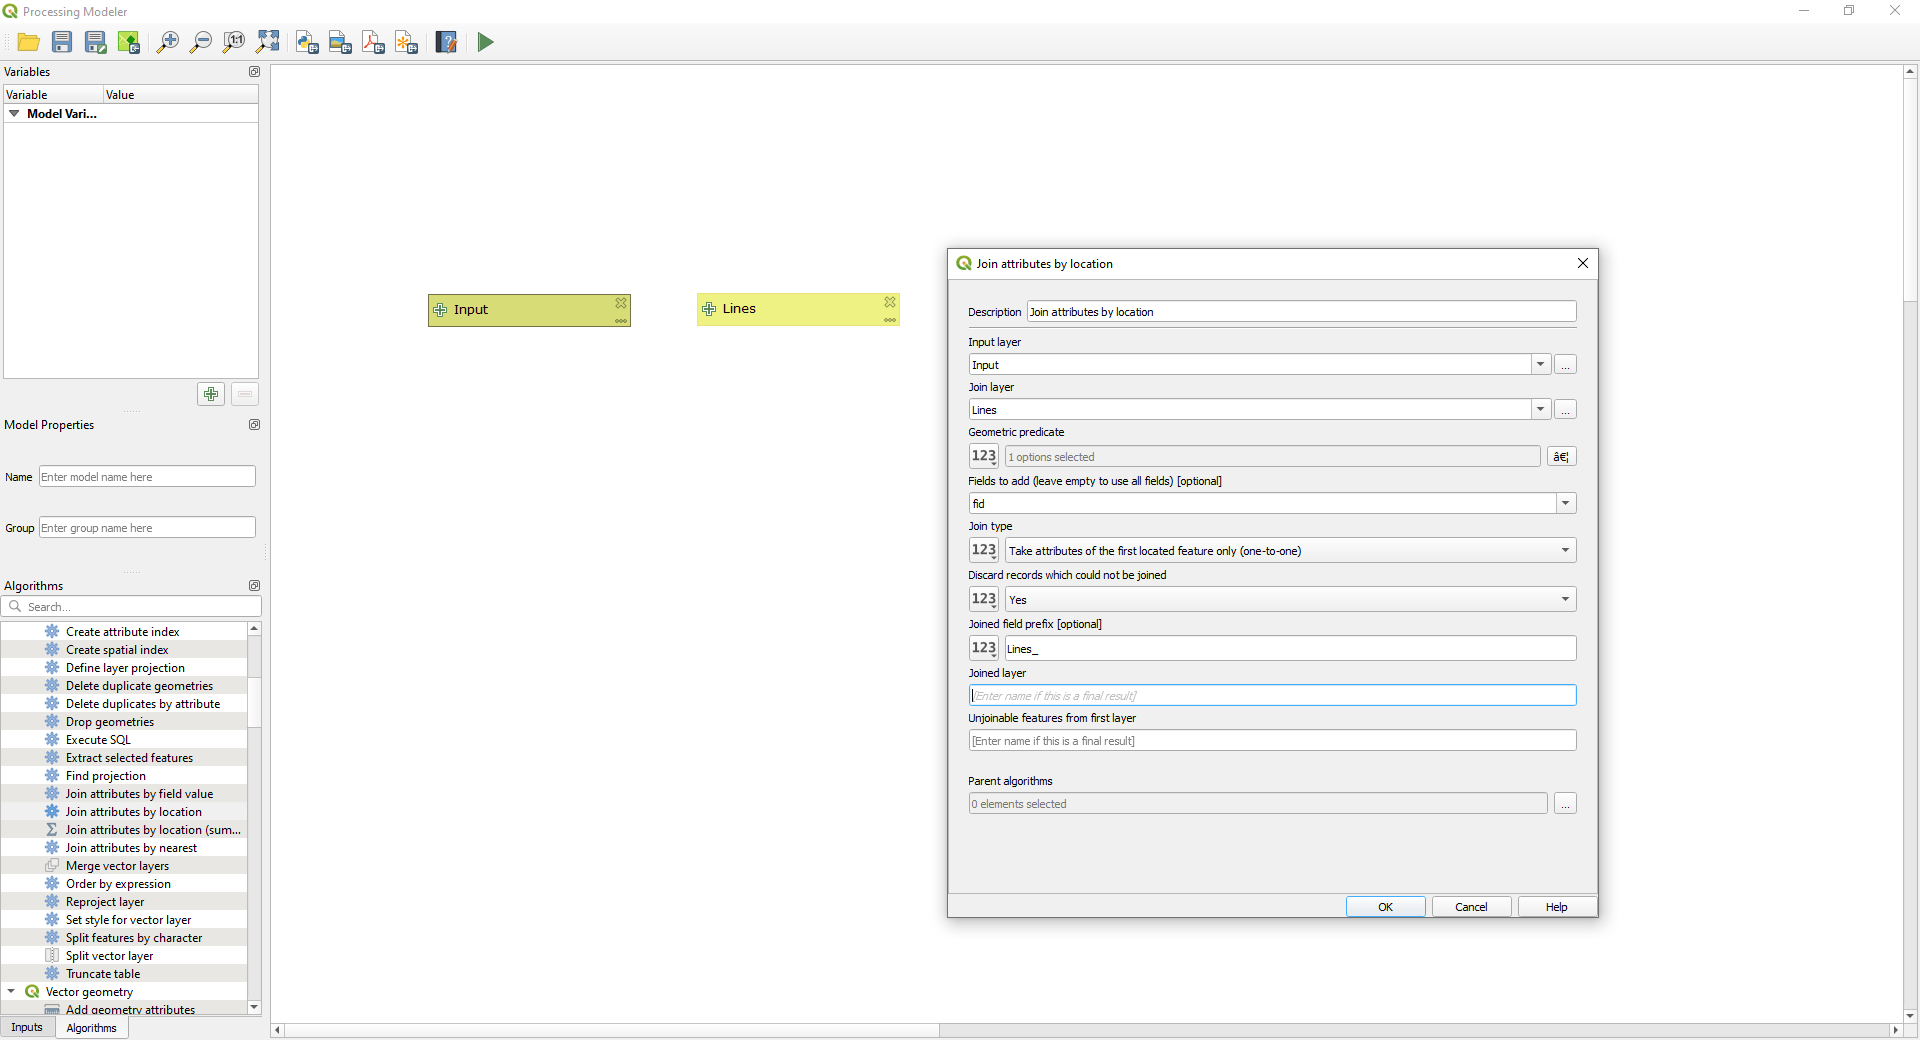The width and height of the screenshot is (1920, 1040).
Task: Open the Join type dropdown
Action: click(x=1563, y=550)
